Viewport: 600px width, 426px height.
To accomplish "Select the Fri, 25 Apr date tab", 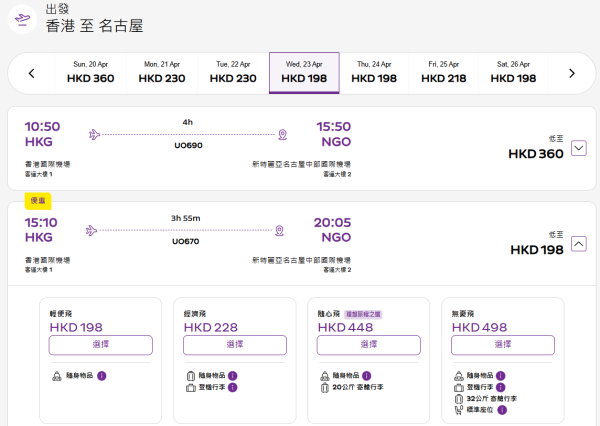I will coord(444,73).
